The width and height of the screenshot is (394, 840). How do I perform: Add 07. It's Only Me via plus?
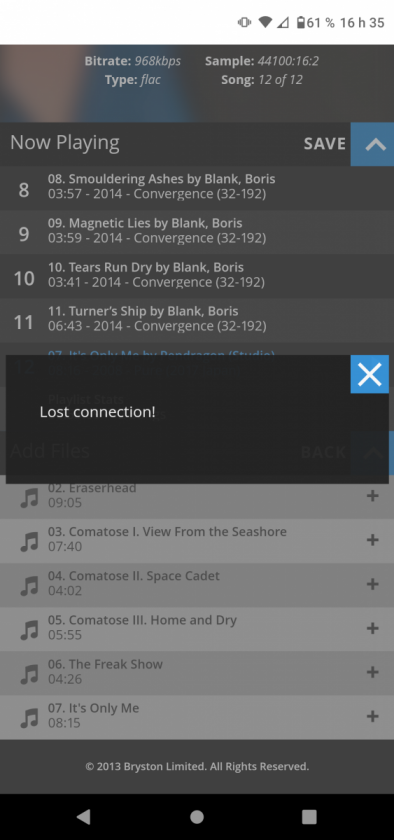[x=373, y=716]
